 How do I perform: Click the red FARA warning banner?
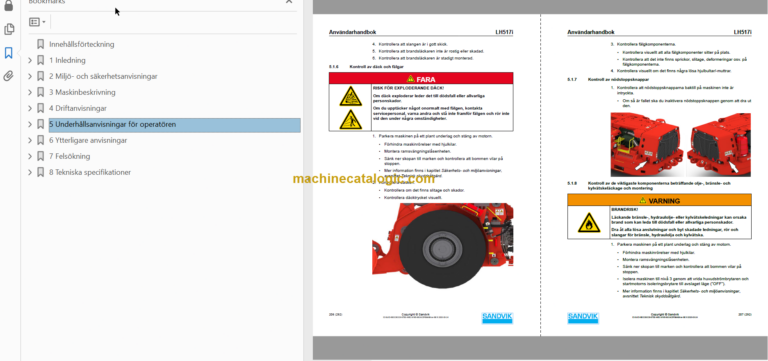click(x=421, y=79)
